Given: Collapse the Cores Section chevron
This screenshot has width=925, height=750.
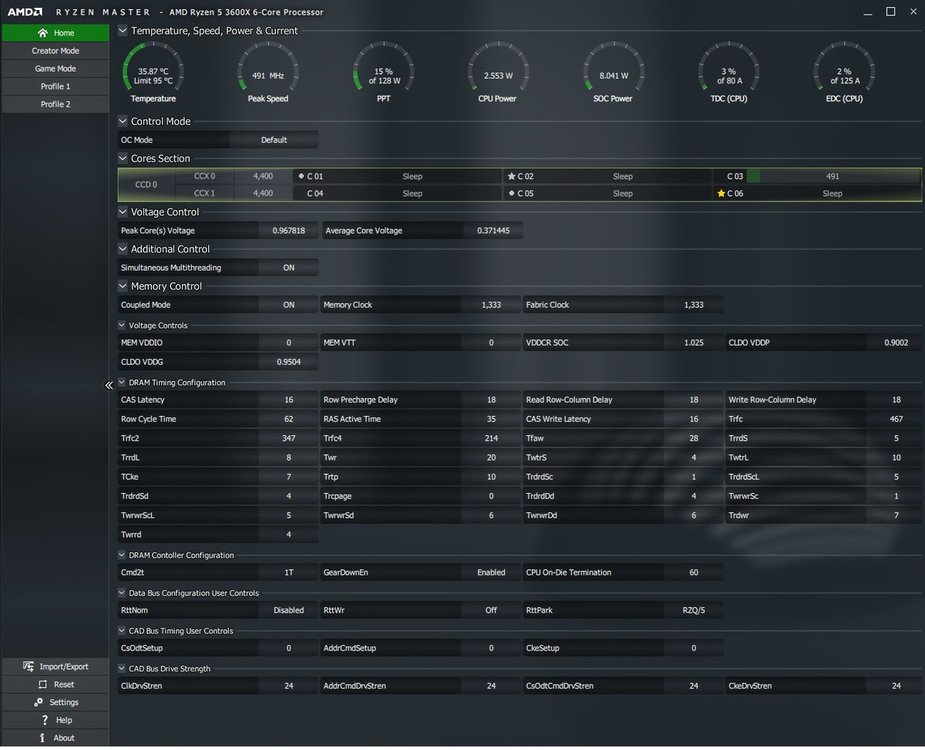Looking at the screenshot, I should click(x=123, y=158).
